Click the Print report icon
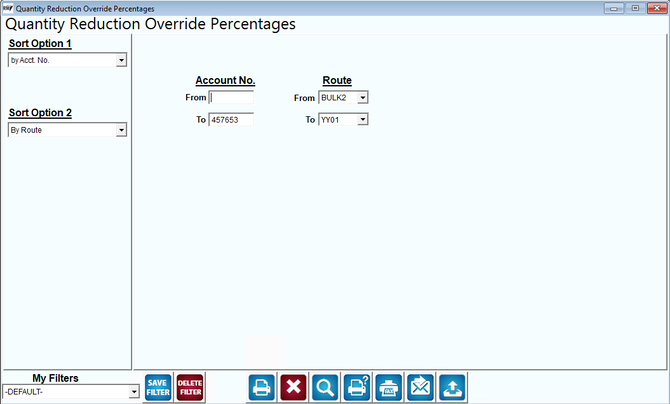 click(x=262, y=388)
